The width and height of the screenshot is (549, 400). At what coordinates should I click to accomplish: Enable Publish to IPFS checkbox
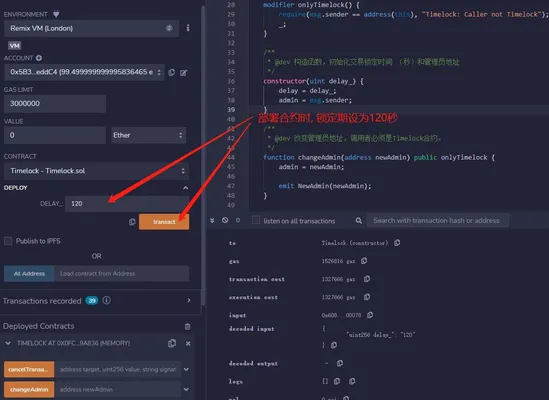[8, 241]
